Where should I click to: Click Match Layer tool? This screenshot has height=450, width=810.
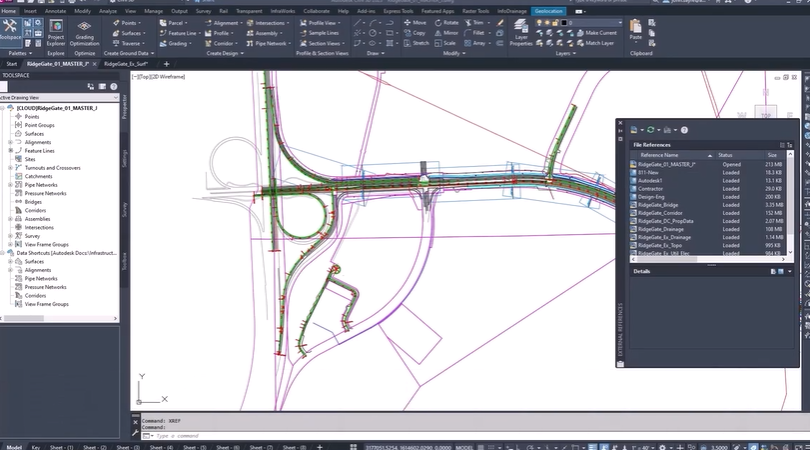(x=595, y=43)
